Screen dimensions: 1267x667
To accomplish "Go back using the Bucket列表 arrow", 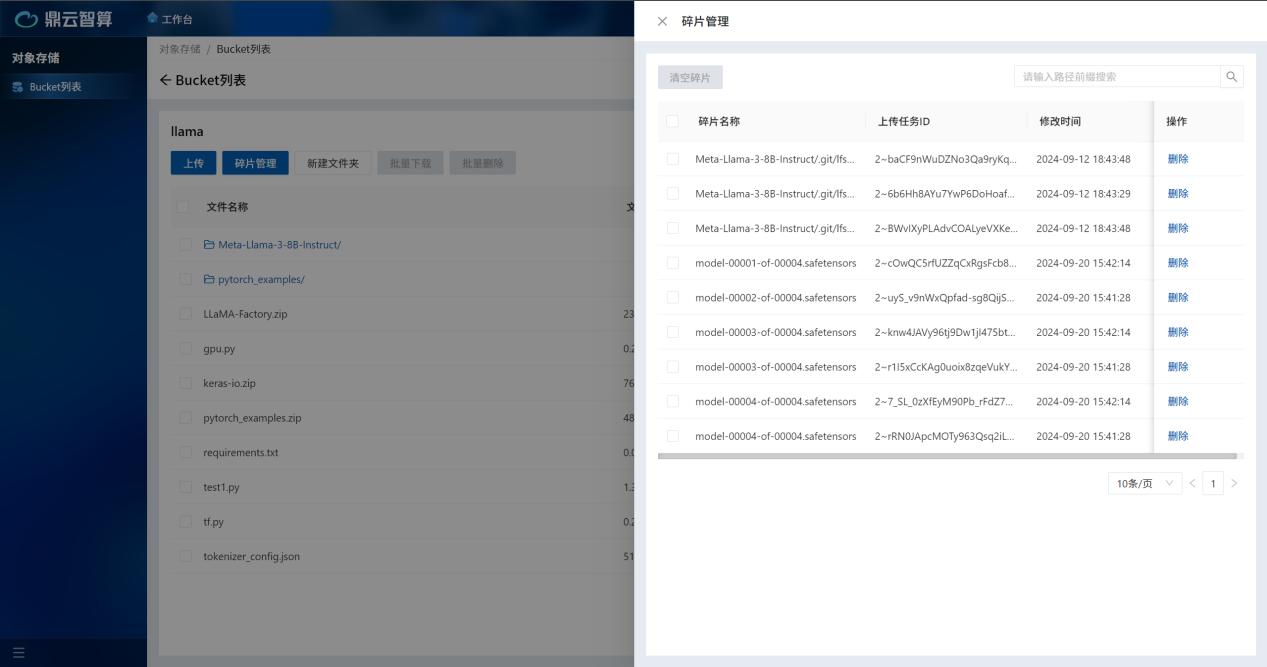I will point(166,80).
